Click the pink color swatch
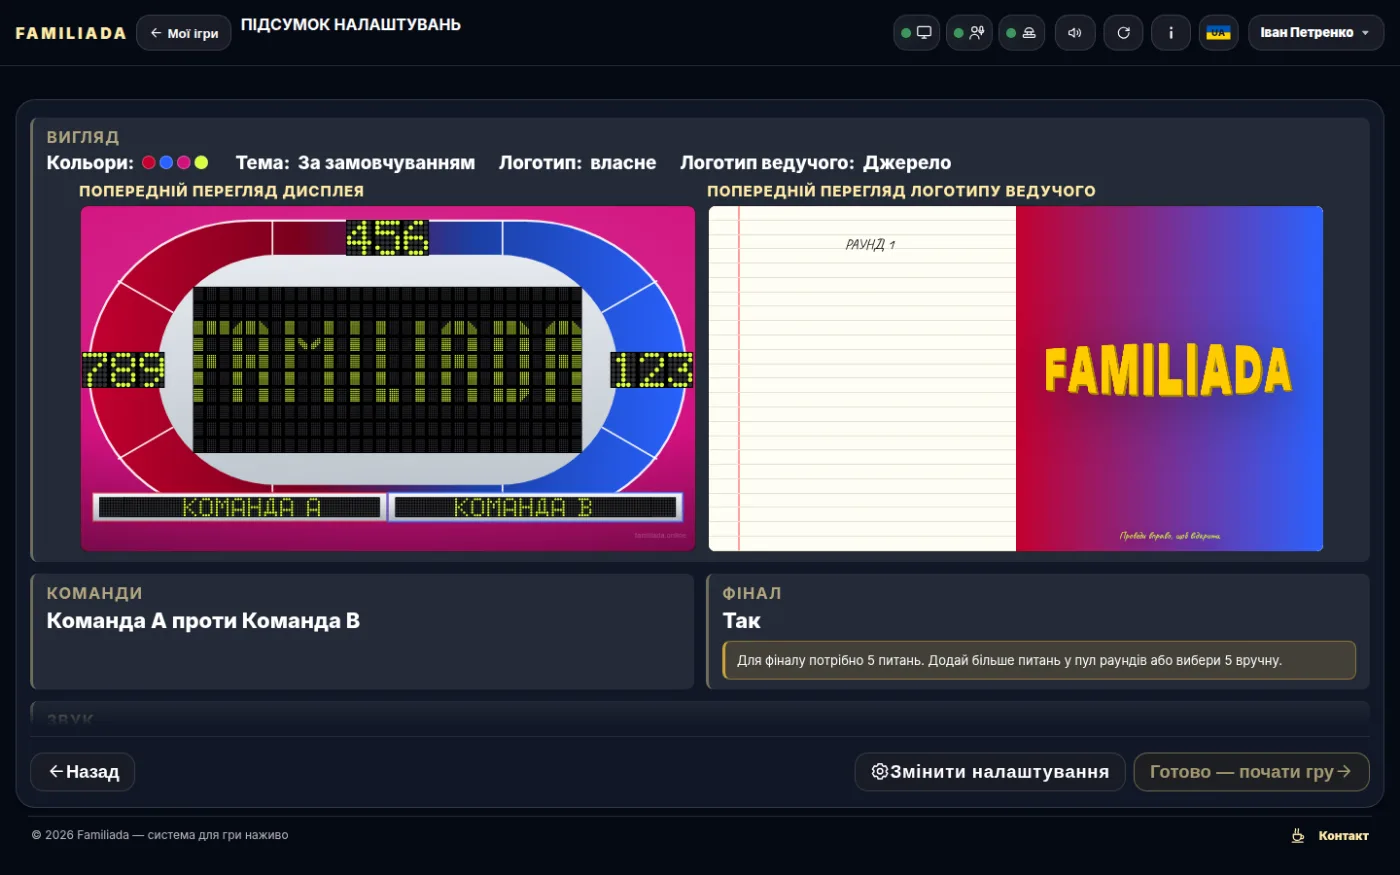The width and height of the screenshot is (1400, 875). (184, 163)
